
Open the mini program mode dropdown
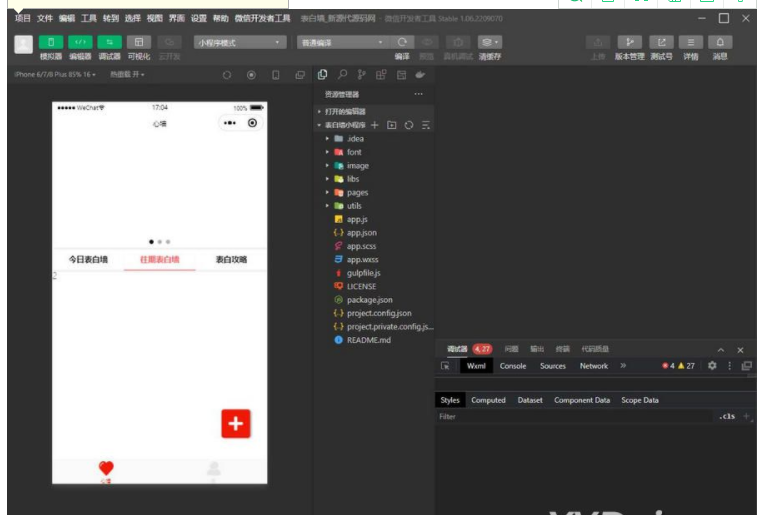point(240,42)
